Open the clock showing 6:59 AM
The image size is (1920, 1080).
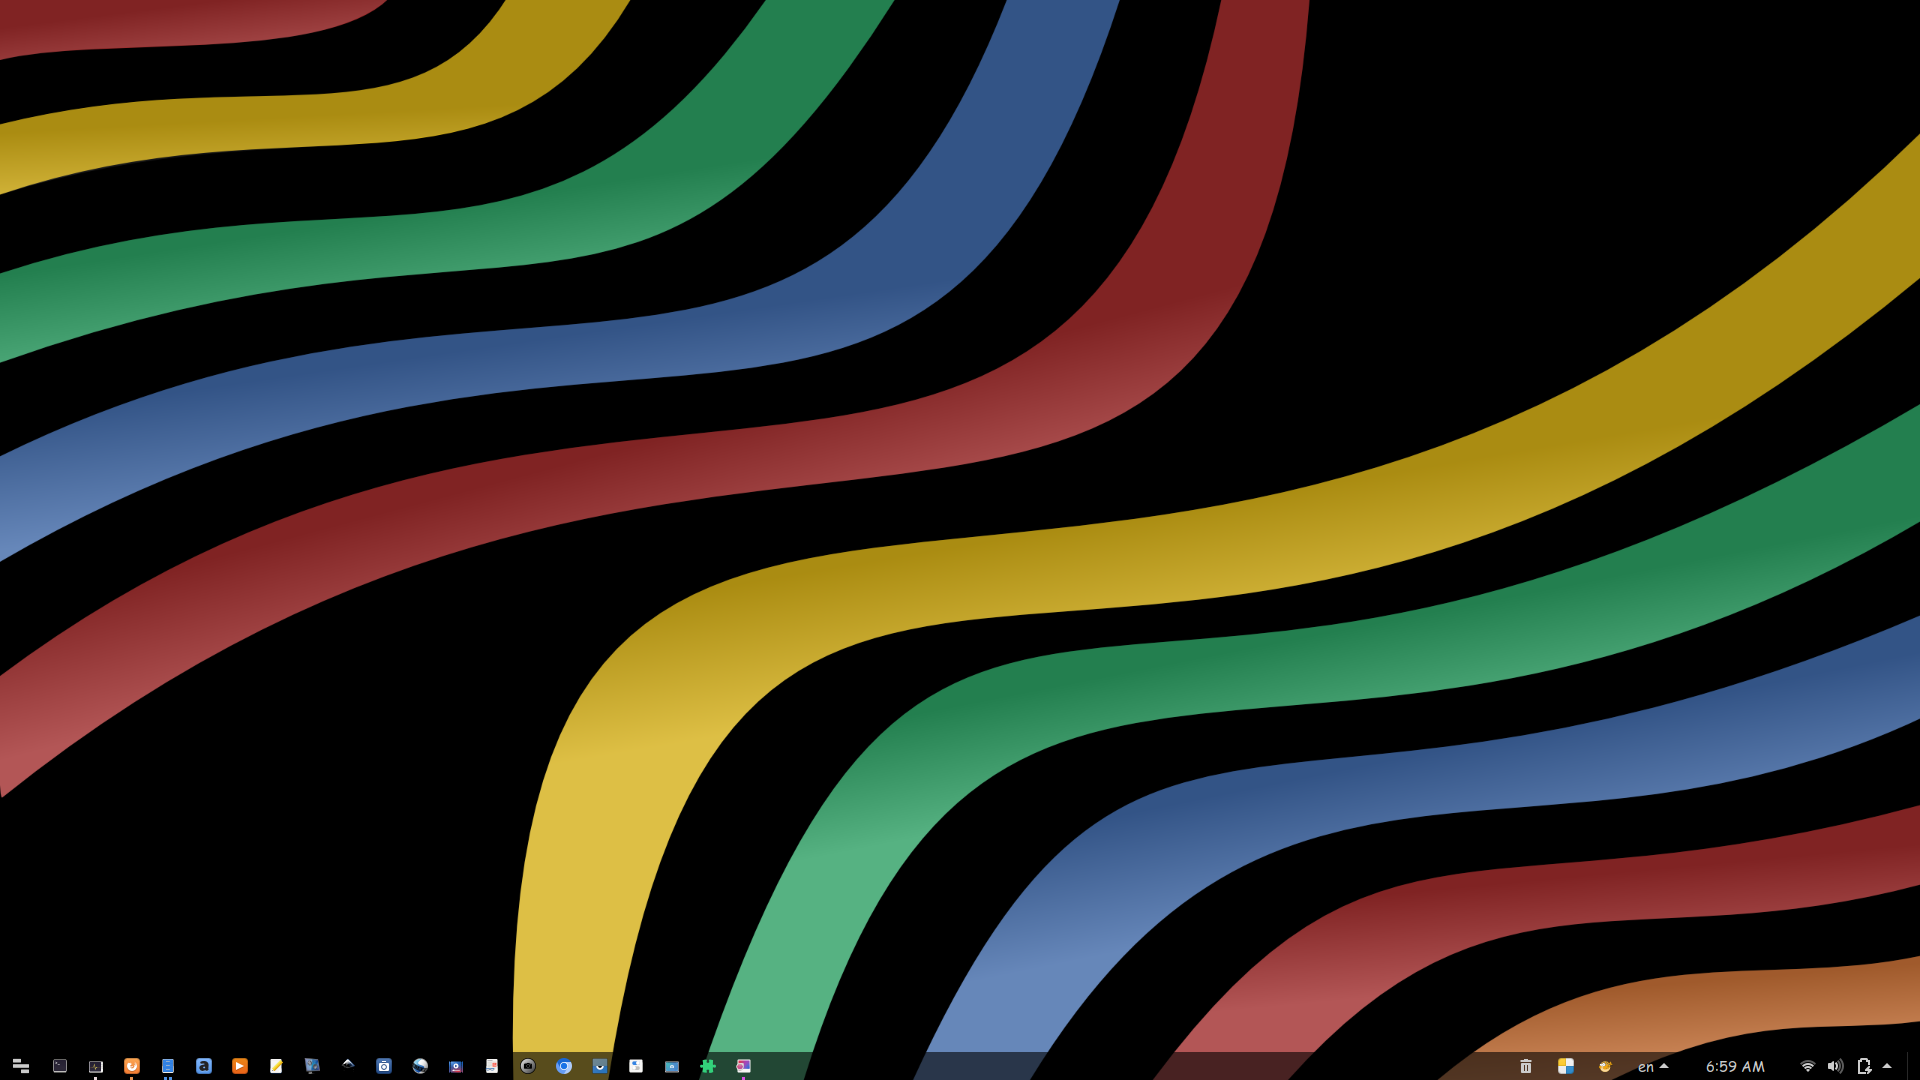[x=1735, y=1066]
